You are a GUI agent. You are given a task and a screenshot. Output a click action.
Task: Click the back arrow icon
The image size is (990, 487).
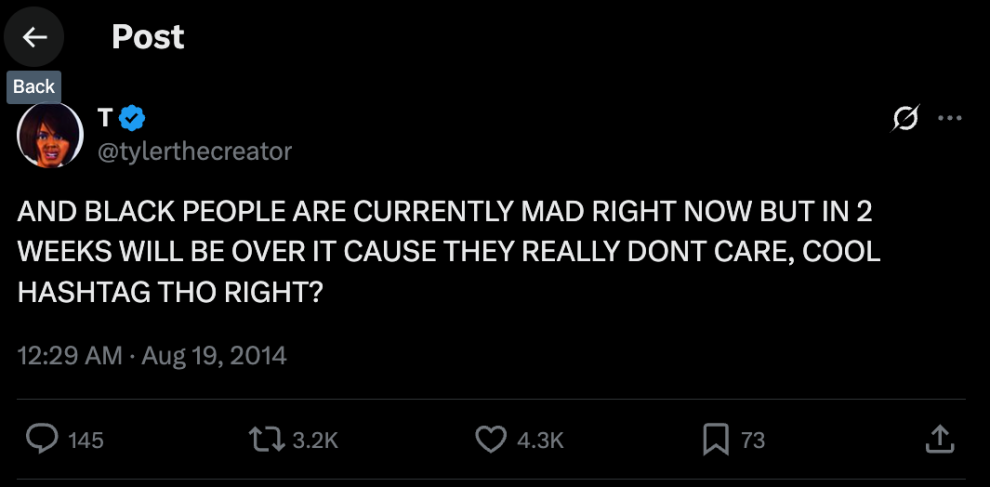click(35, 38)
